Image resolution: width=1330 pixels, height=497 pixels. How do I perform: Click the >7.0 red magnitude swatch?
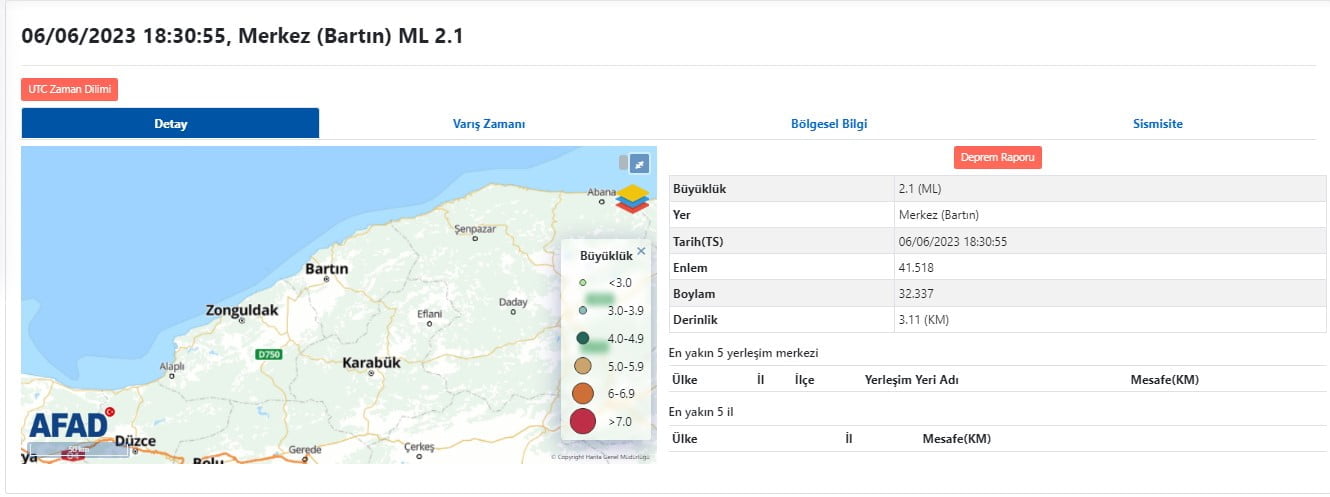582,422
